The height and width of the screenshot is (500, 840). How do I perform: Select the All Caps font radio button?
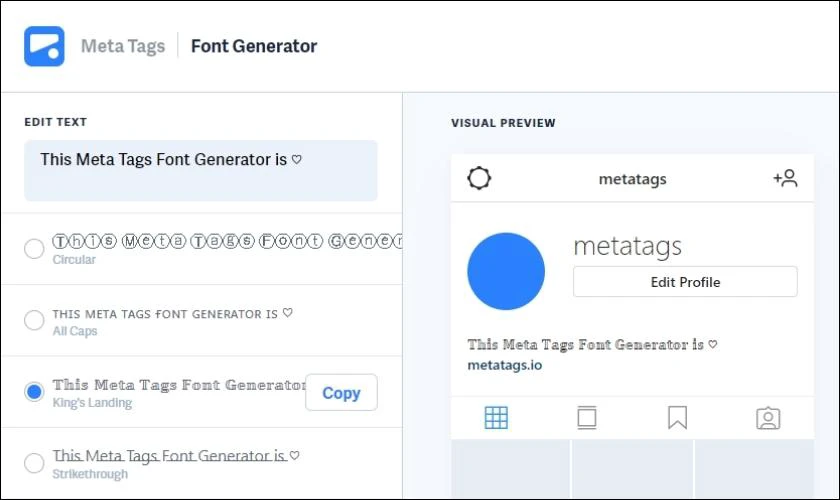point(34,320)
